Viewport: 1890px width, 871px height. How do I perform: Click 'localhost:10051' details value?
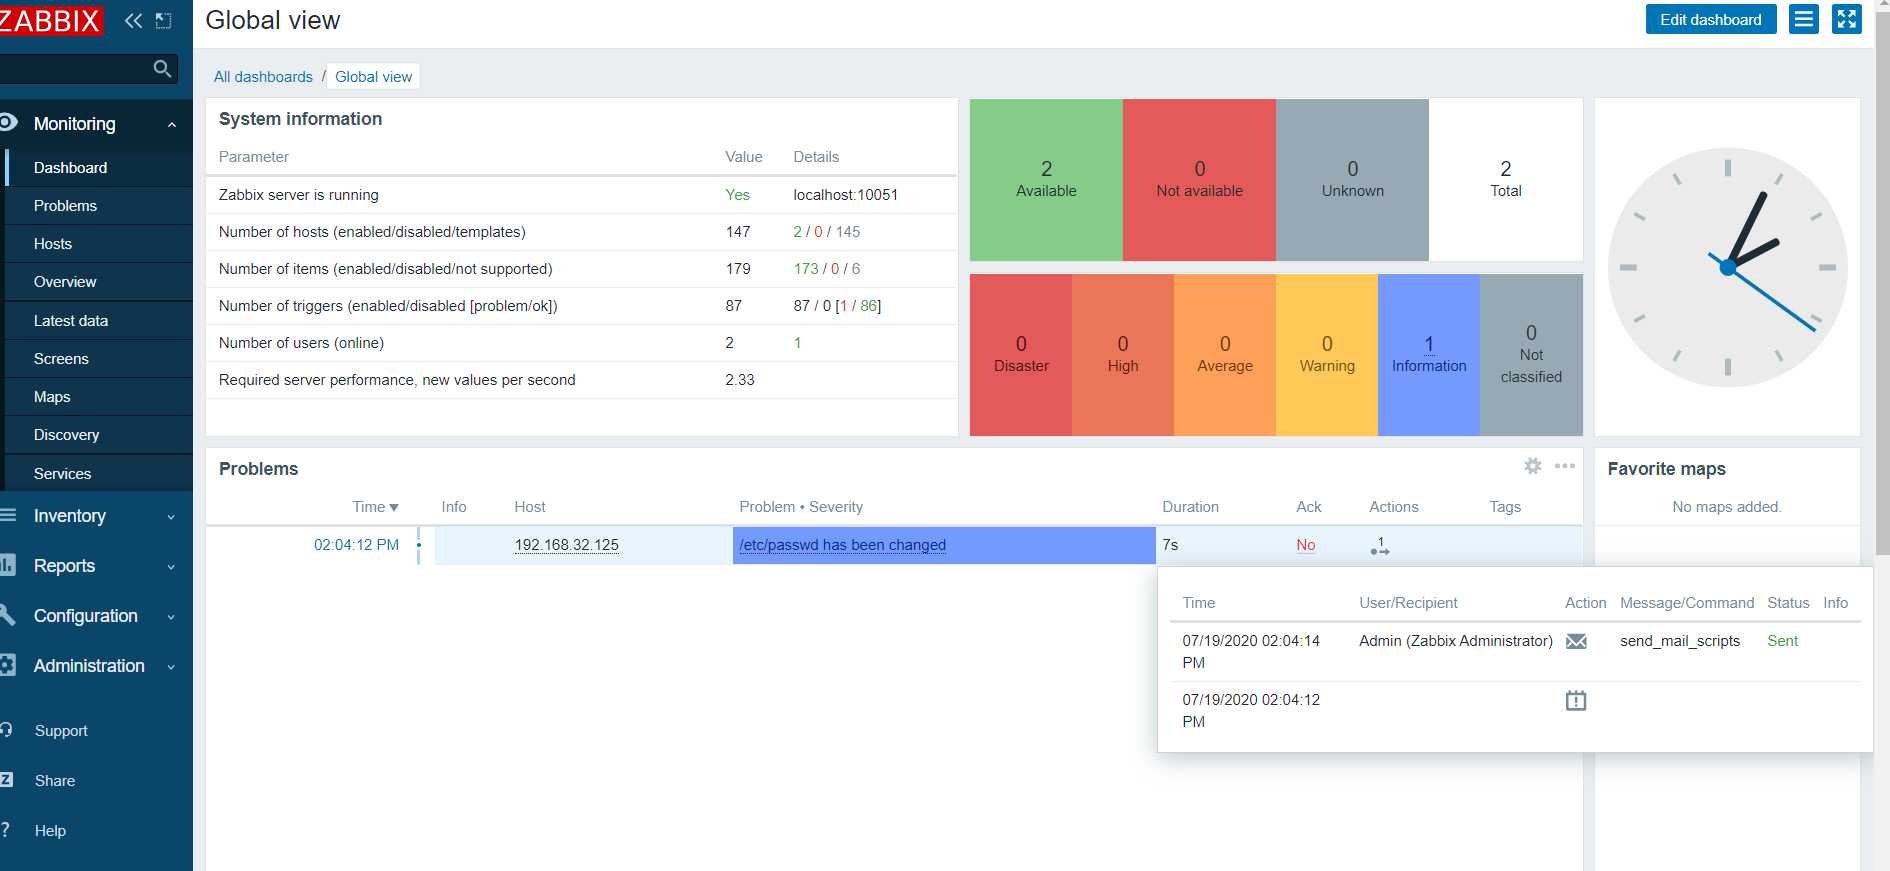(845, 195)
